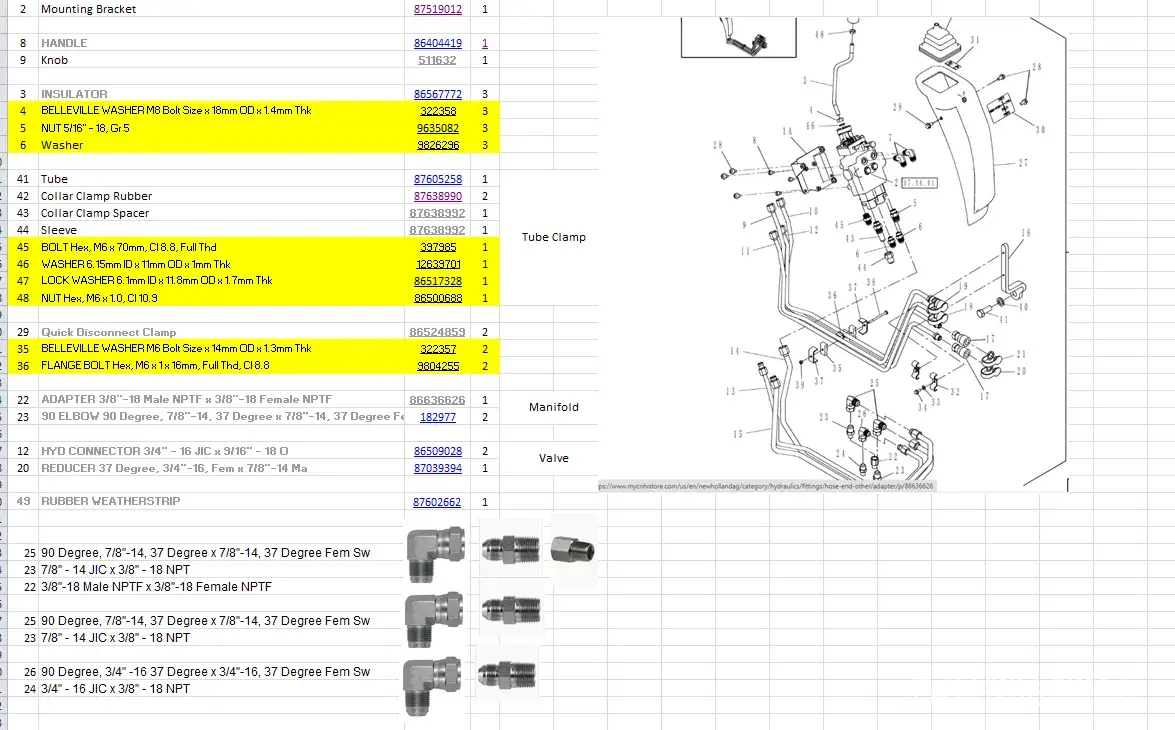Select the small NPTF adapter fitting image
Viewport: 1175px width, 730px height.
[573, 548]
